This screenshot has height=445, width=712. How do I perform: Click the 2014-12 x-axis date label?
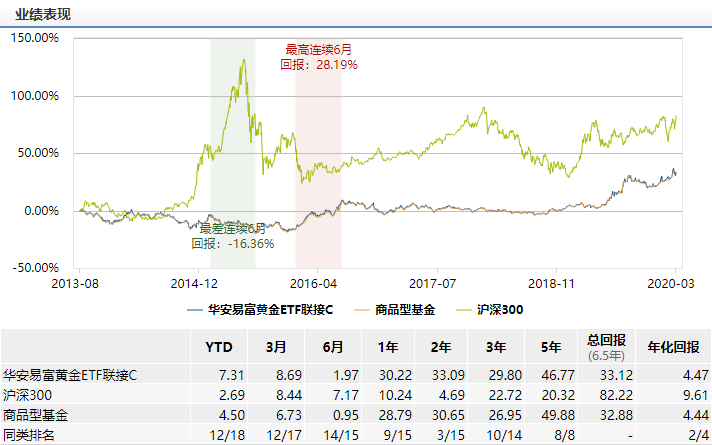pos(194,284)
